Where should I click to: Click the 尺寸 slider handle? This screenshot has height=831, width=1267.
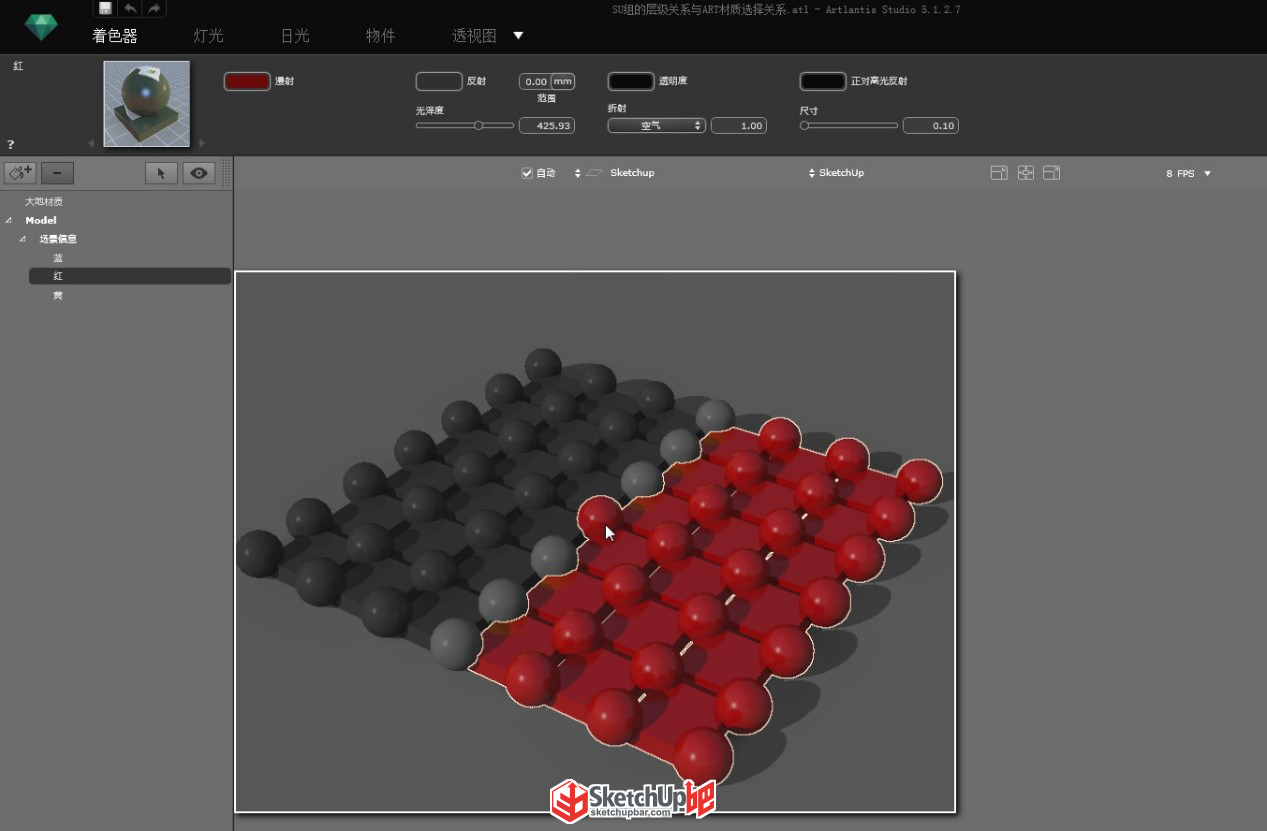805,126
